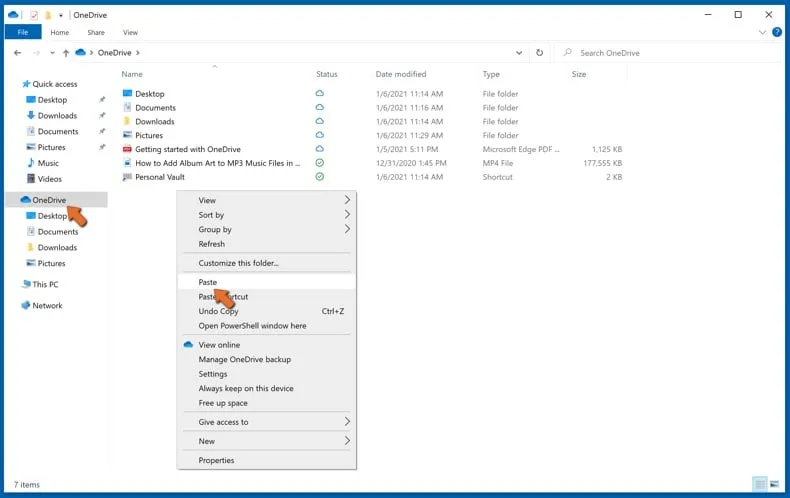Click cloud status icon of Desktop folder

click(x=319, y=93)
